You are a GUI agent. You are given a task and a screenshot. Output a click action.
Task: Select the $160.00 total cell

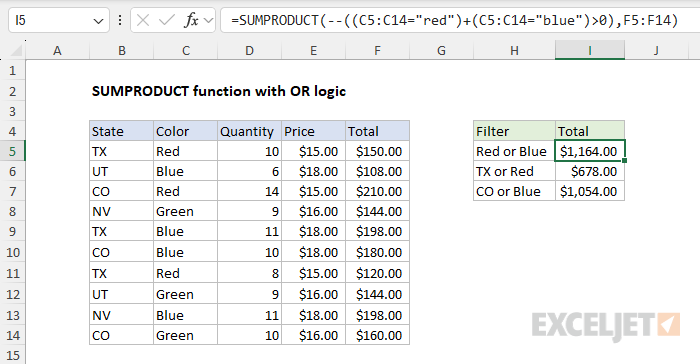pos(377,335)
